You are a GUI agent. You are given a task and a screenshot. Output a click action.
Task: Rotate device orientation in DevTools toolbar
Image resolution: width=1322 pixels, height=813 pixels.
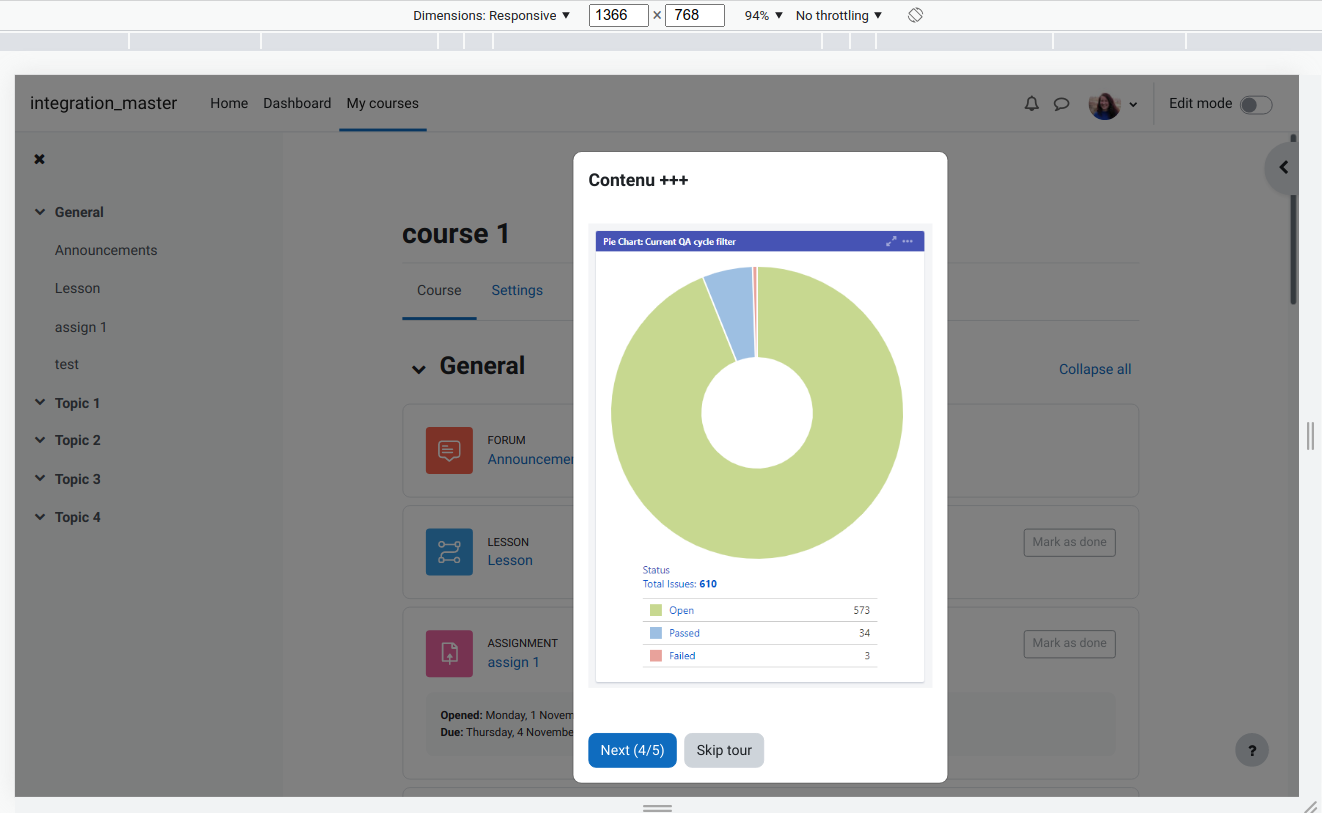point(915,15)
